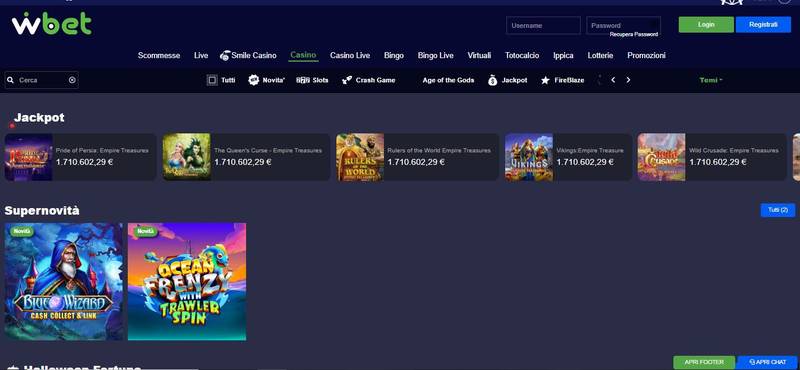Open the Ippica section
This screenshot has height=370, width=800.
pyautogui.click(x=563, y=56)
